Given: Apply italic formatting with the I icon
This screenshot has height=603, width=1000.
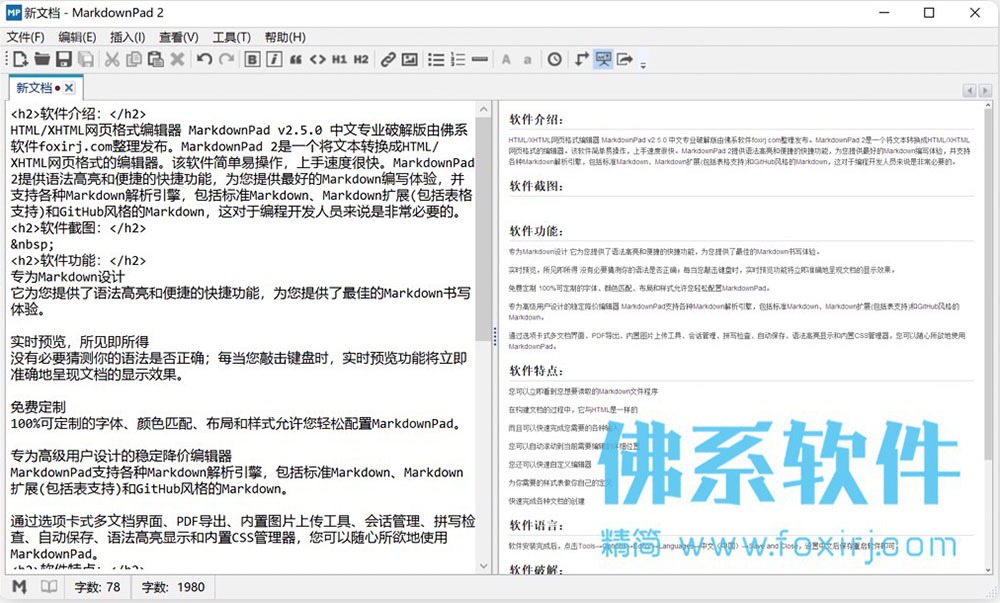Looking at the screenshot, I should (x=274, y=59).
